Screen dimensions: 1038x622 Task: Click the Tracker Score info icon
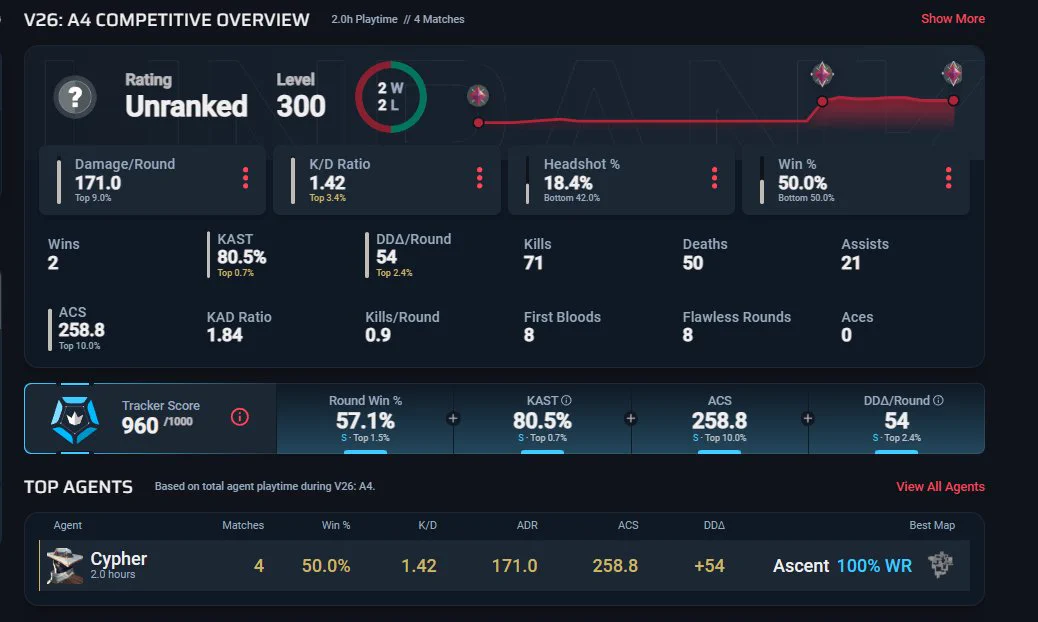point(240,417)
